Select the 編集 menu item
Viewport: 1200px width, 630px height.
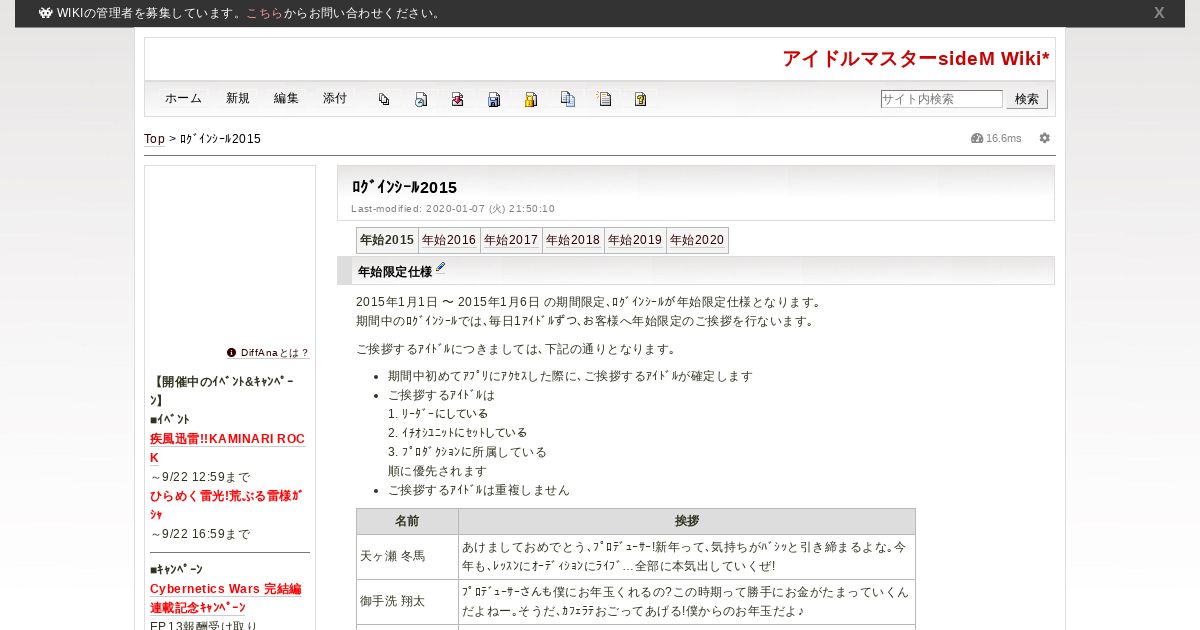point(286,99)
